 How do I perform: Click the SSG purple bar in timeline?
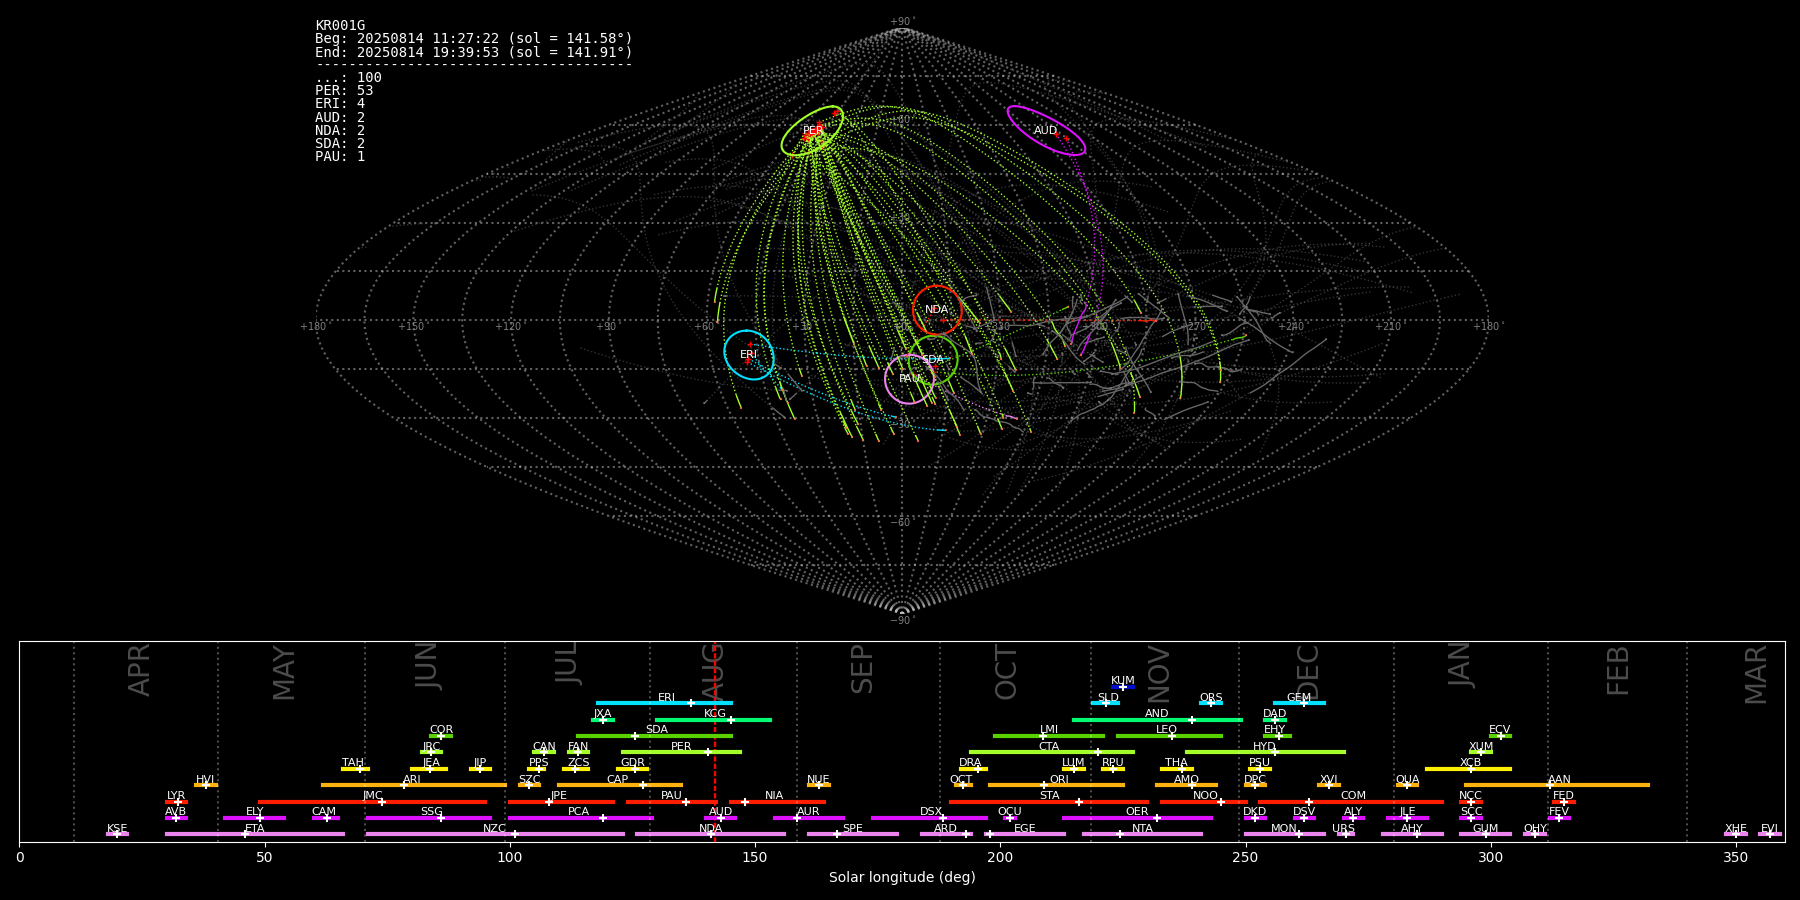pyautogui.click(x=429, y=818)
